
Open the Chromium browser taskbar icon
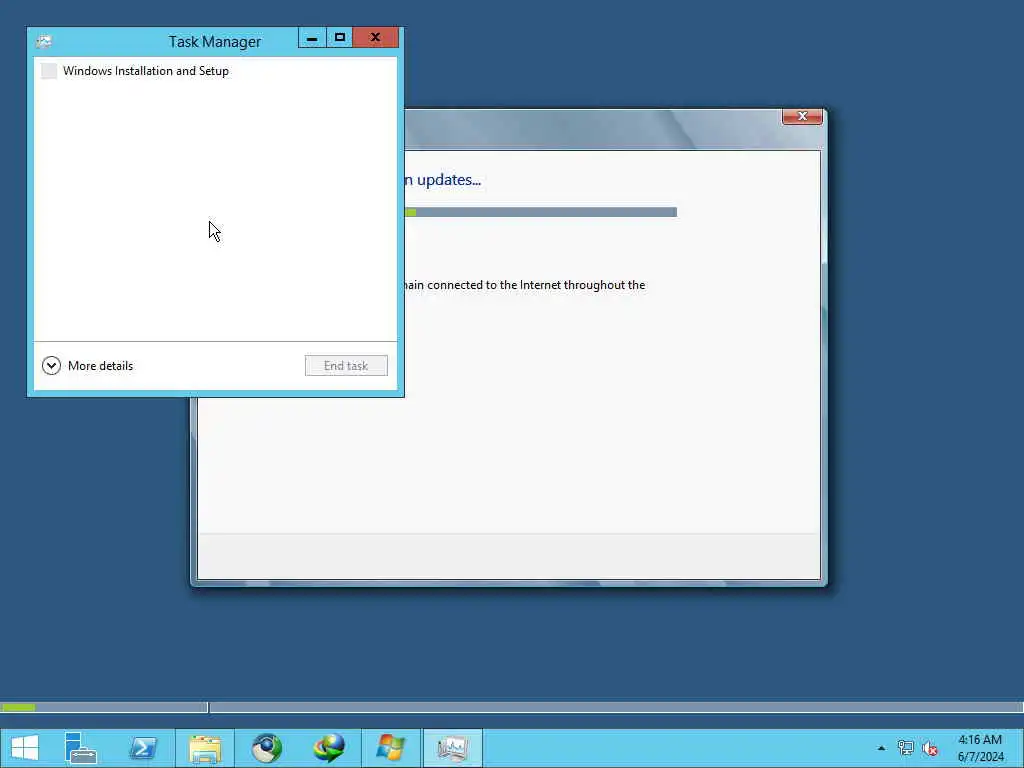coord(266,748)
